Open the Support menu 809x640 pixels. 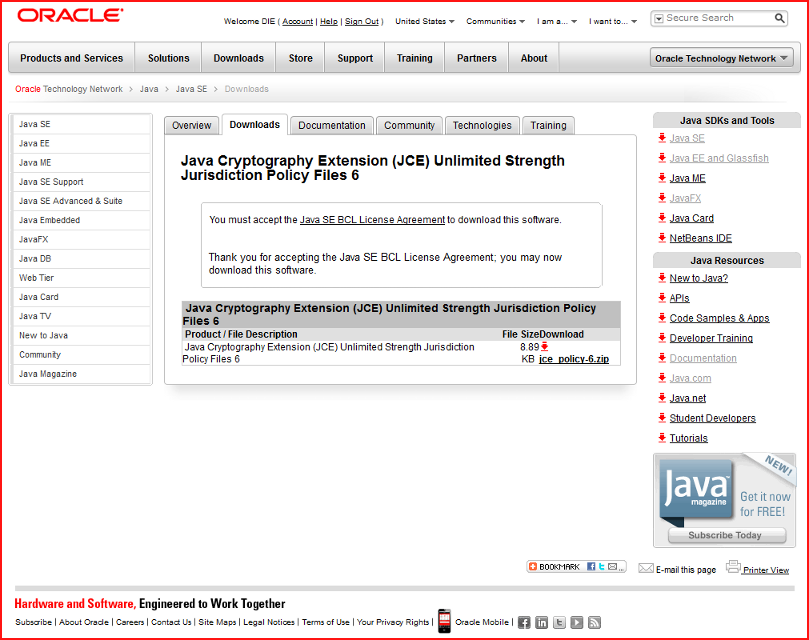[x=355, y=58]
